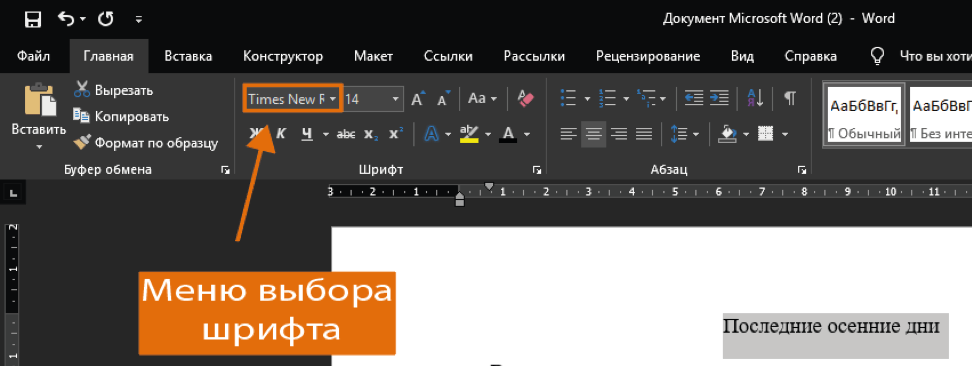
Task: Open the Рецензирование tab
Action: coord(648,56)
